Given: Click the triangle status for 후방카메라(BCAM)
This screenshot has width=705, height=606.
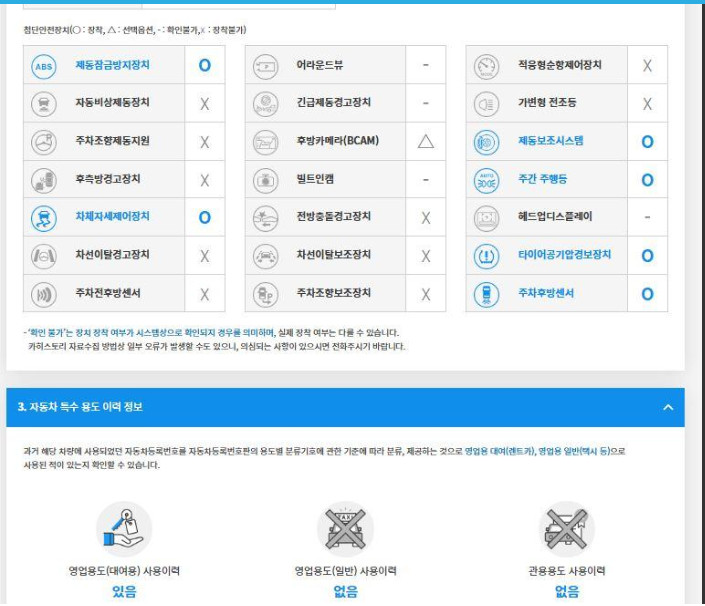Looking at the screenshot, I should coord(425,142).
